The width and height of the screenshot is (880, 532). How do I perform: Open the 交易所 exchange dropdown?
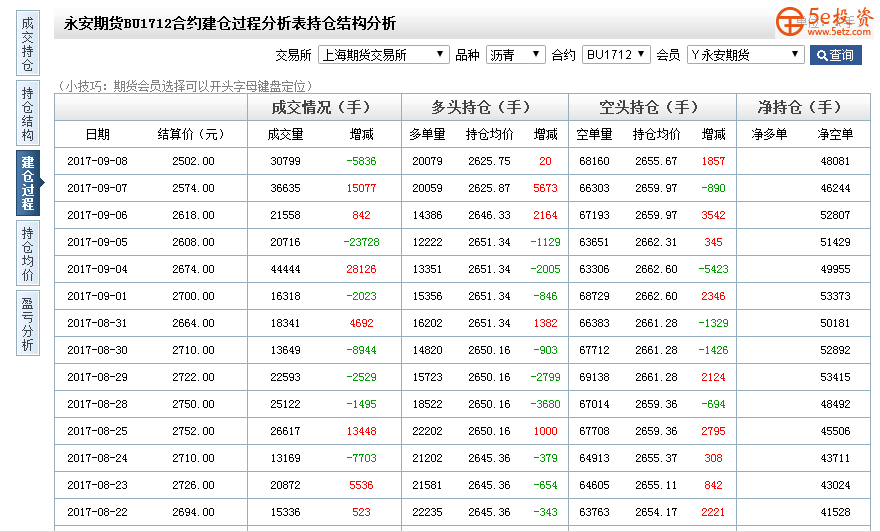point(383,54)
